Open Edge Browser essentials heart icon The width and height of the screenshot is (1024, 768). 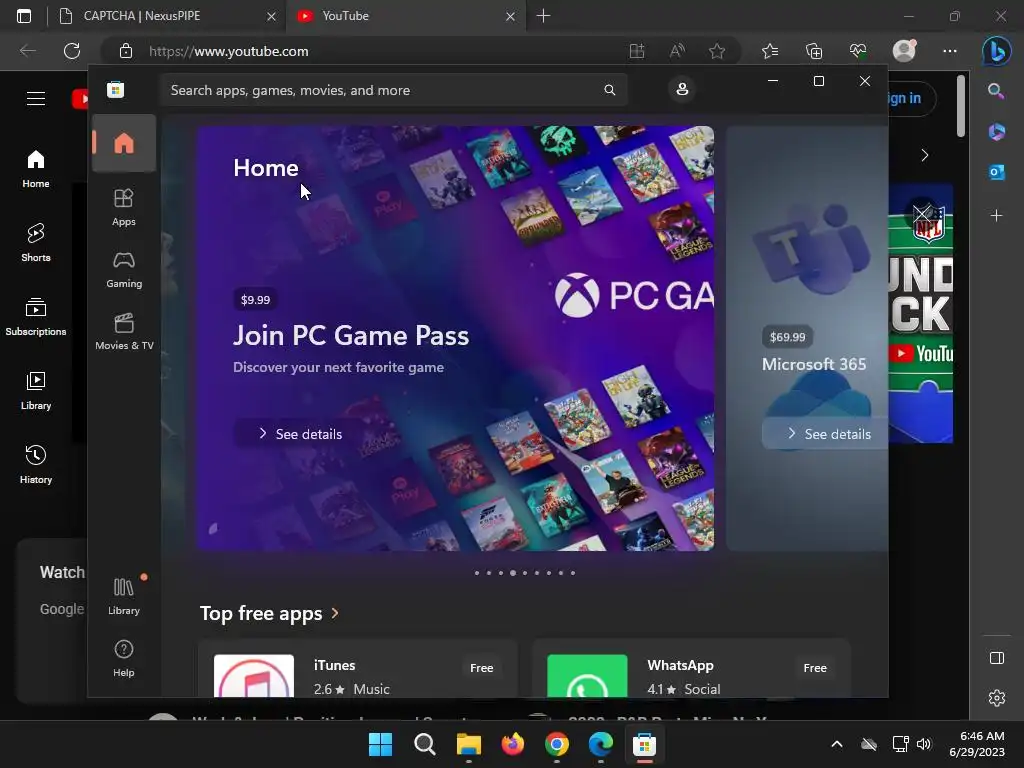tap(858, 51)
